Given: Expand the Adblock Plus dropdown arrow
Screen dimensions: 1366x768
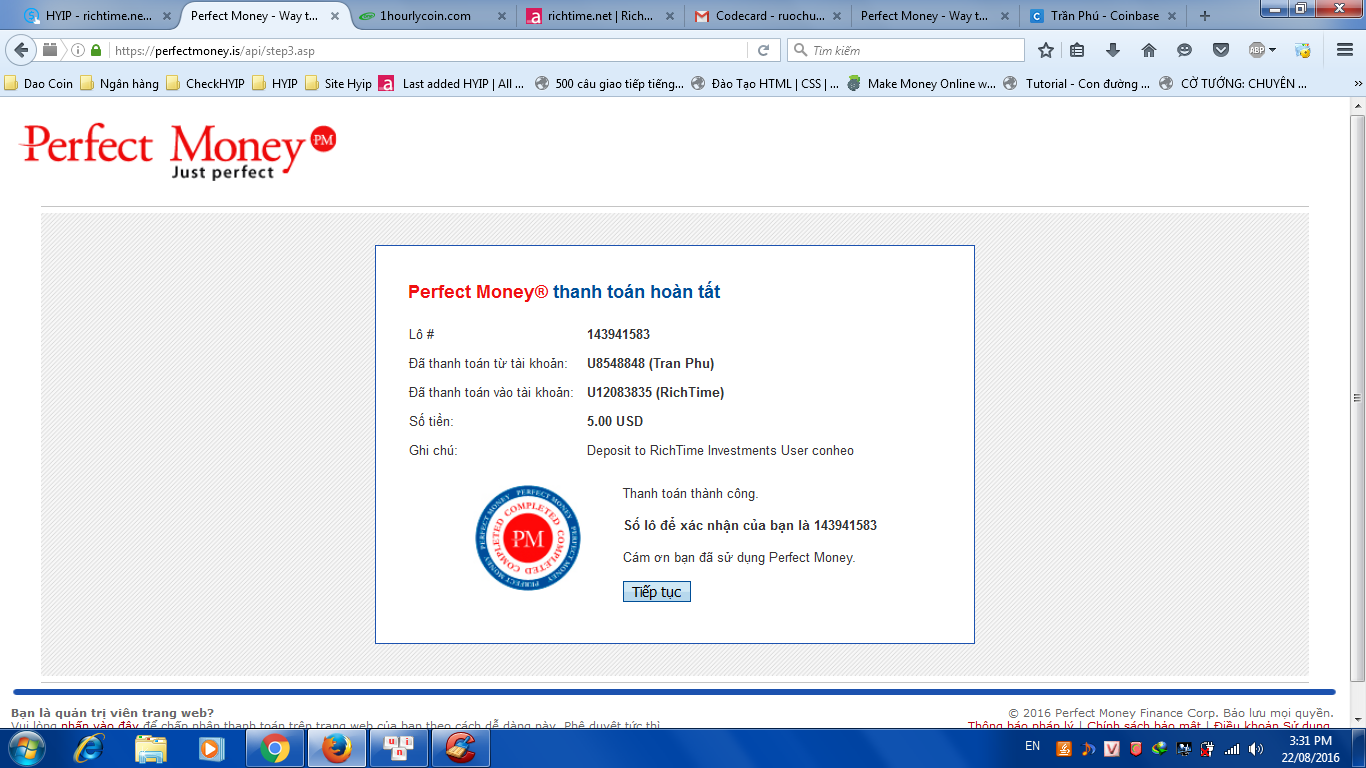Looking at the screenshot, I should point(1272,50).
